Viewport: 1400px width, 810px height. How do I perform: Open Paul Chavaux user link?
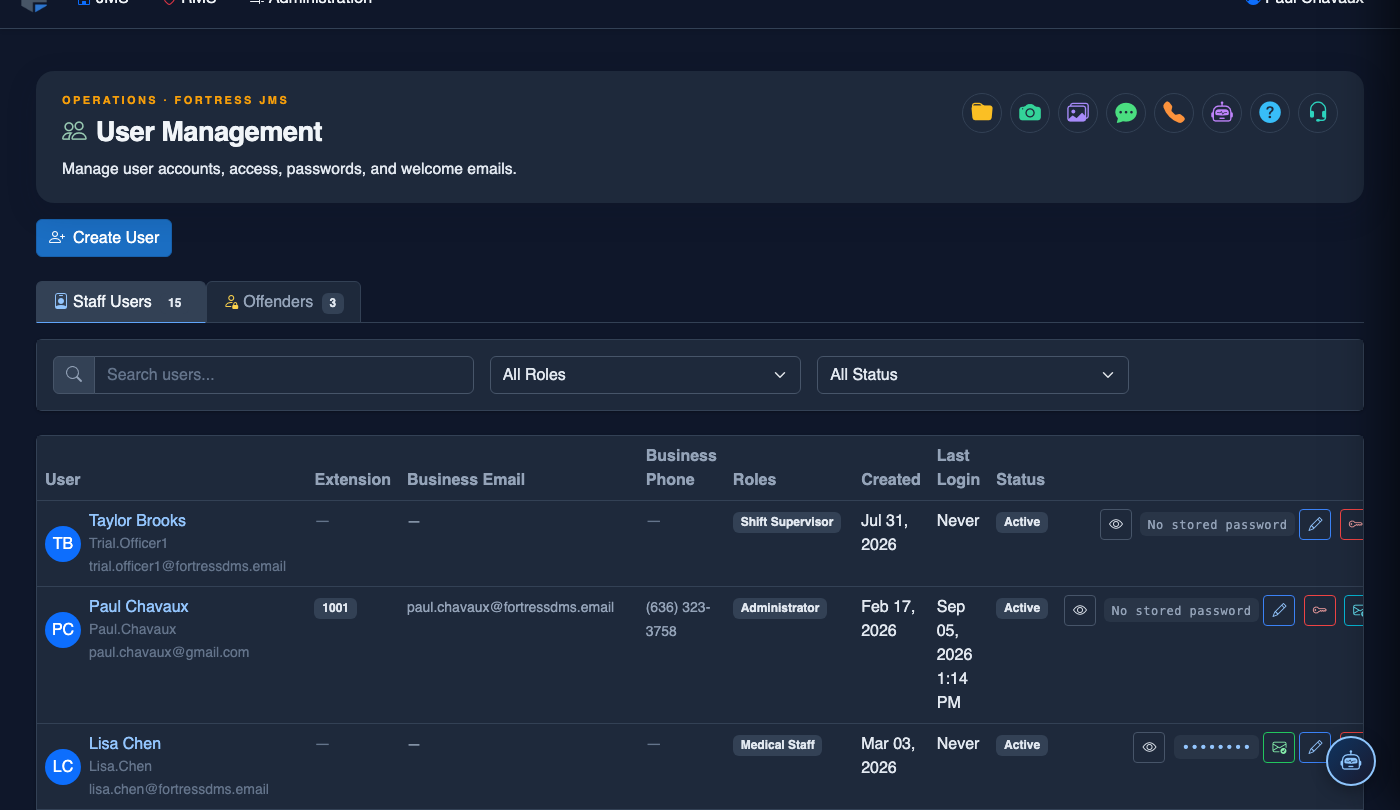point(138,606)
